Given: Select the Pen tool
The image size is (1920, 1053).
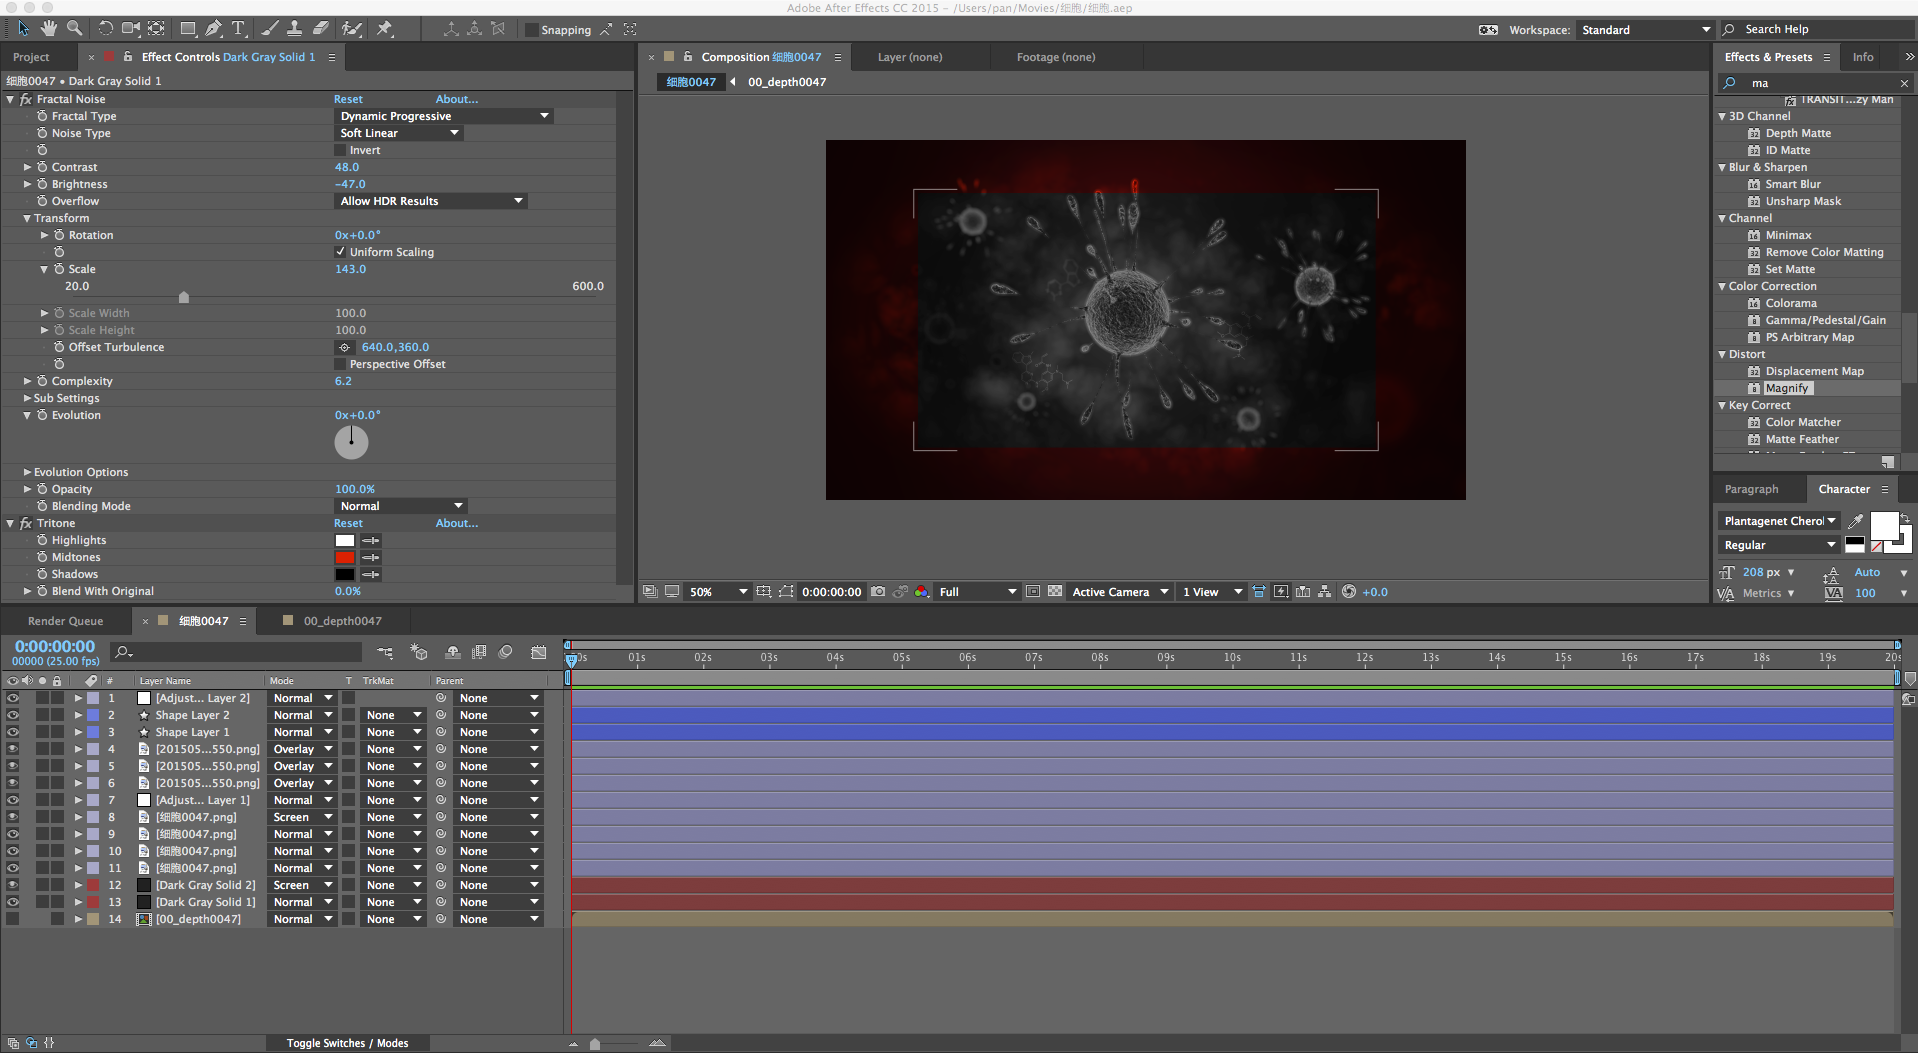Looking at the screenshot, I should 214,29.
